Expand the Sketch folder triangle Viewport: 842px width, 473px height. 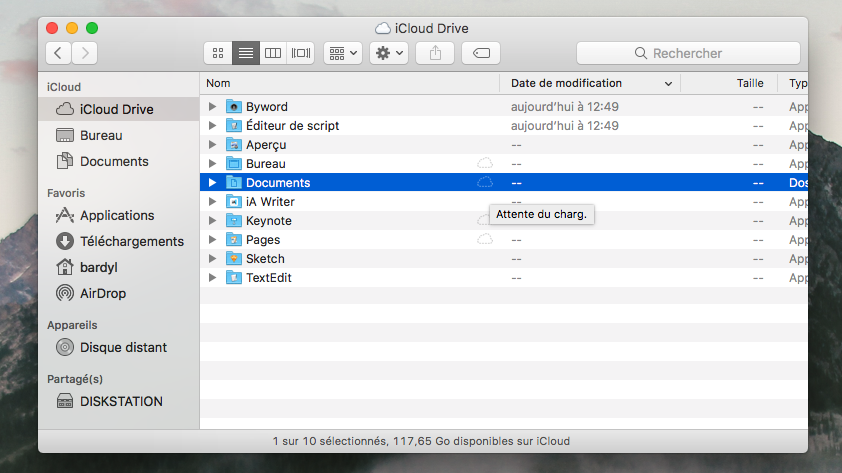click(x=212, y=258)
